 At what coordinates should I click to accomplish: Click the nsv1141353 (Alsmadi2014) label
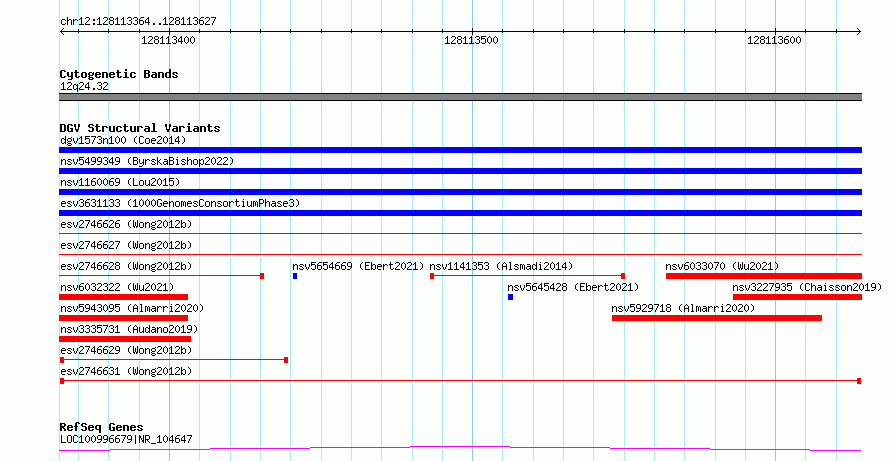coord(501,266)
